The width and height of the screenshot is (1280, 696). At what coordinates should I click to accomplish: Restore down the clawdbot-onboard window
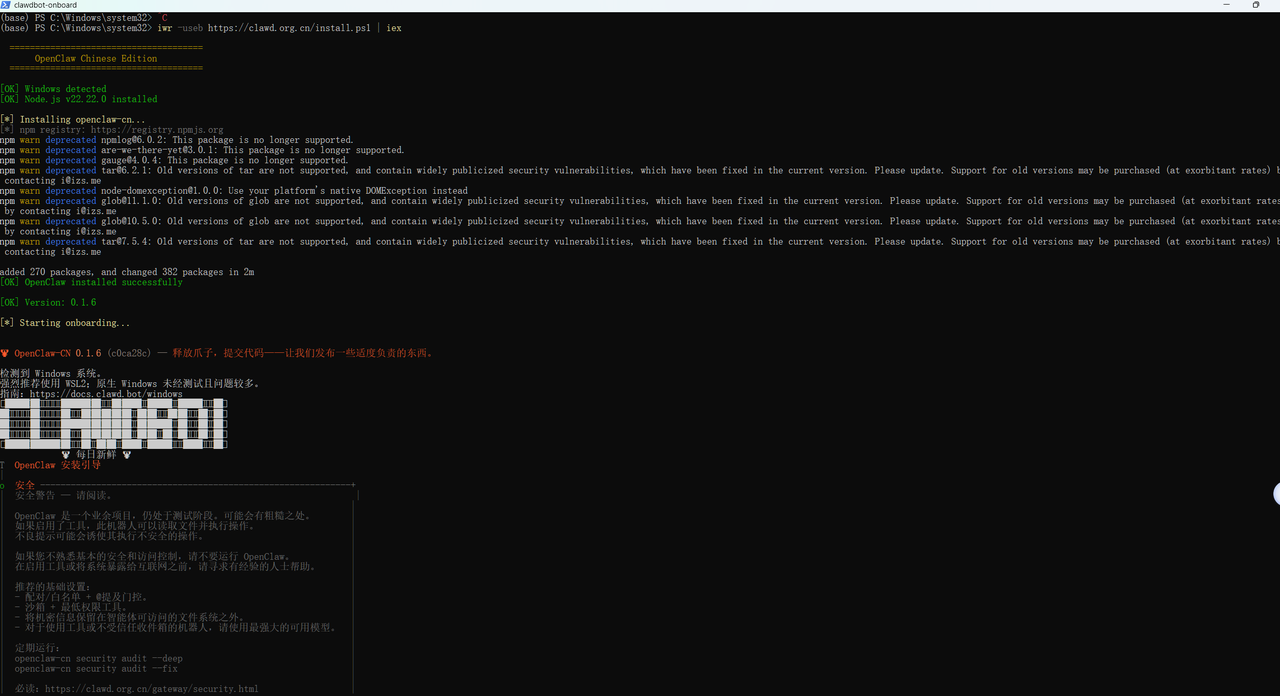[1256, 5]
